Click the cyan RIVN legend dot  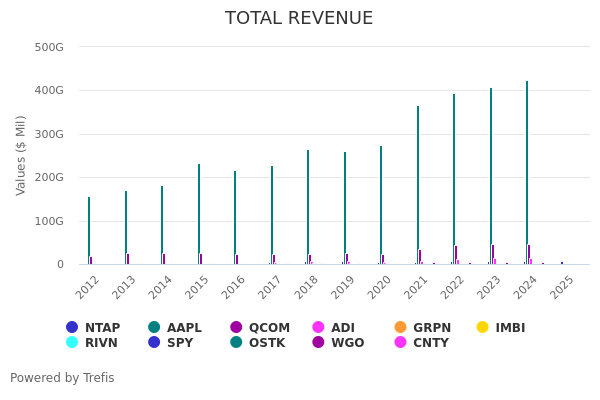(72, 343)
